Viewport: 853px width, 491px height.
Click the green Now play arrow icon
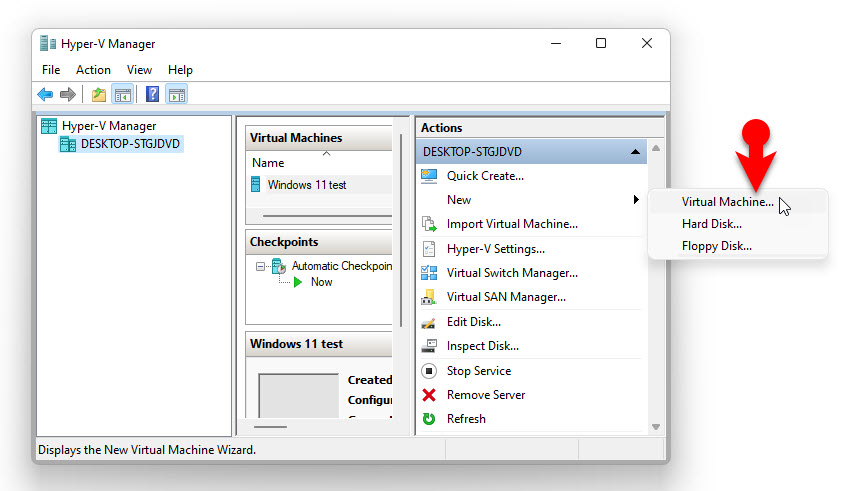(298, 282)
